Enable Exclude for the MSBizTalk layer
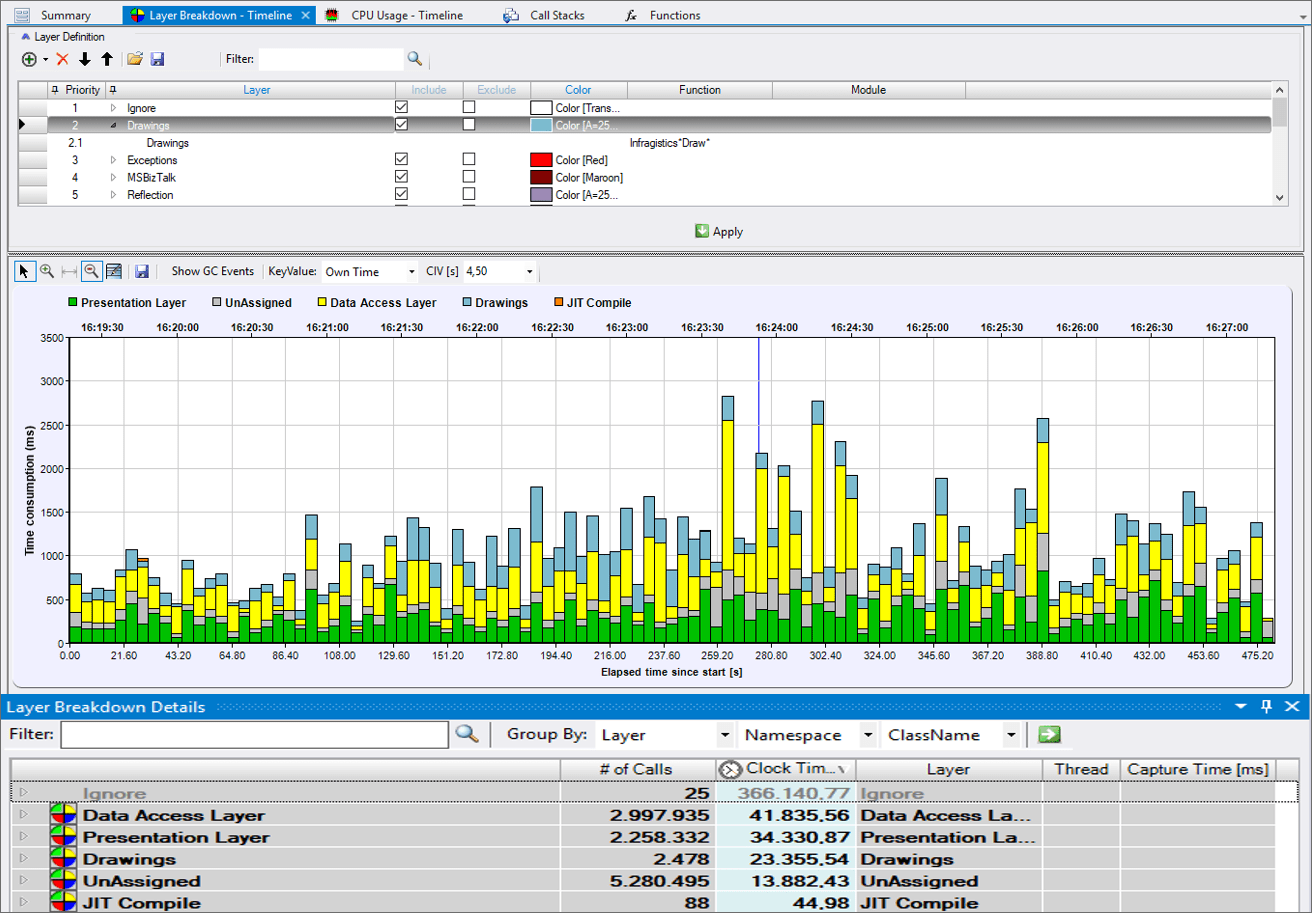The width and height of the screenshot is (1312, 913). 467,177
